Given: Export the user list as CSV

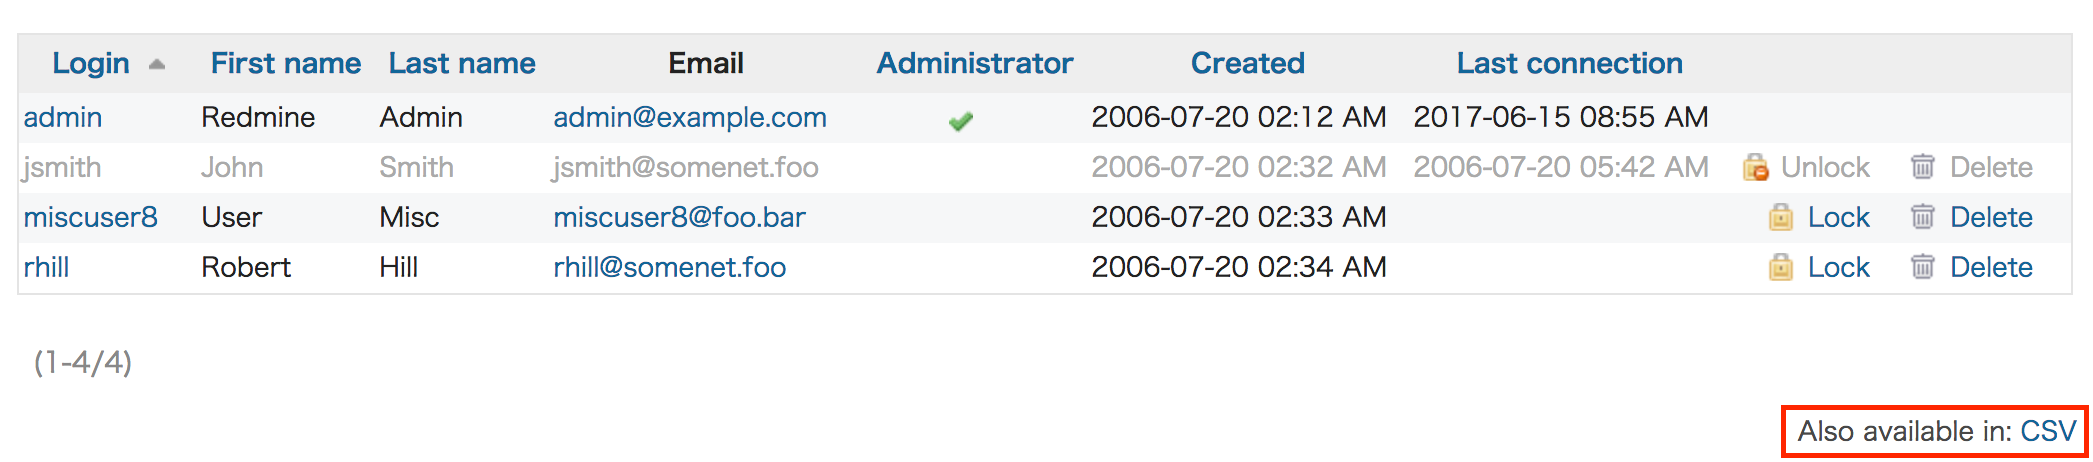Looking at the screenshot, I should click(x=2048, y=431).
